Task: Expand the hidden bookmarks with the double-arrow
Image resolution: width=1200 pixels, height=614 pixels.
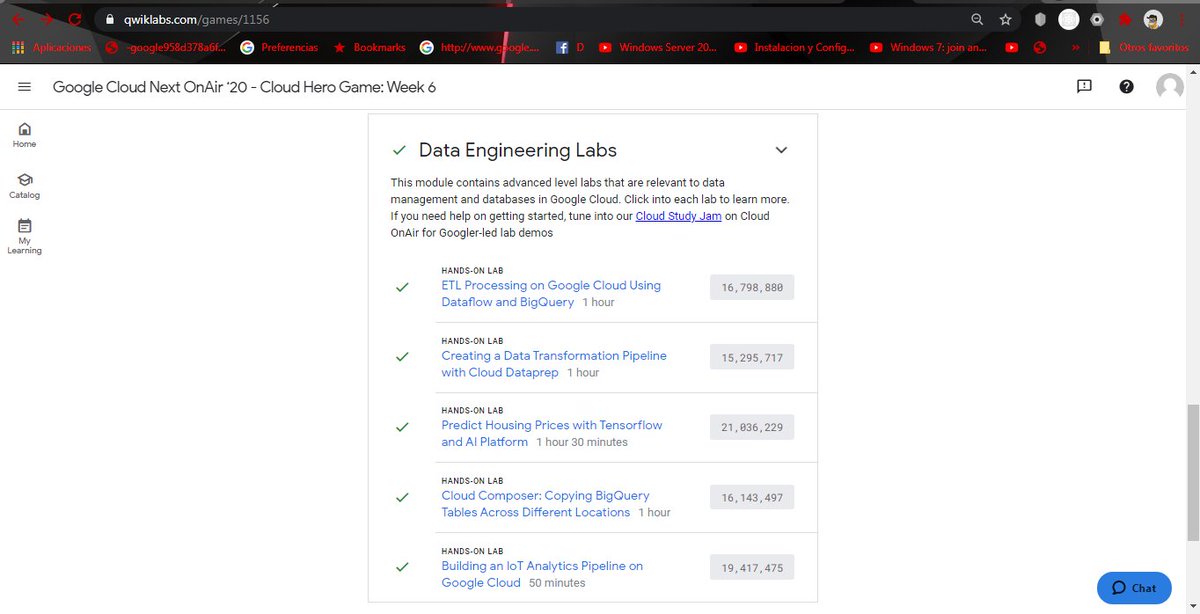Action: coord(1078,47)
